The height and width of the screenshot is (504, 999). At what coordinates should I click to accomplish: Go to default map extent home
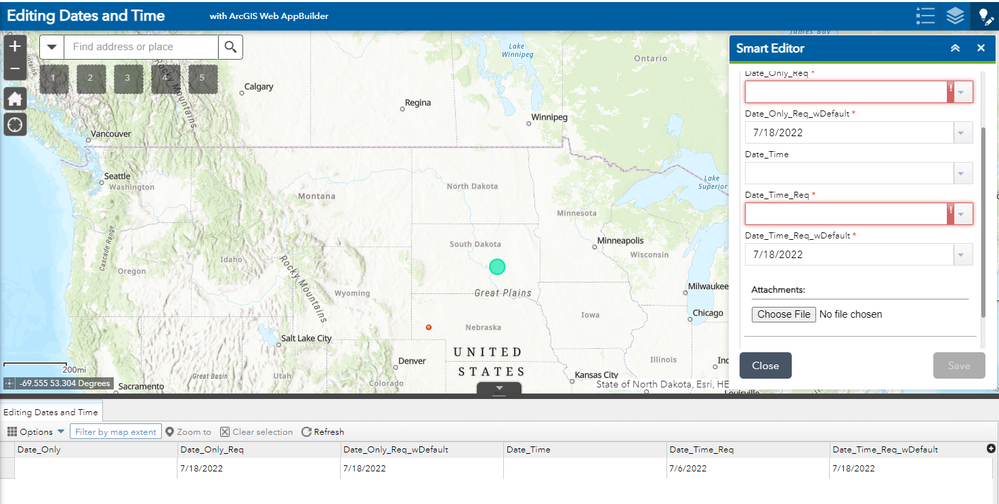pos(15,99)
